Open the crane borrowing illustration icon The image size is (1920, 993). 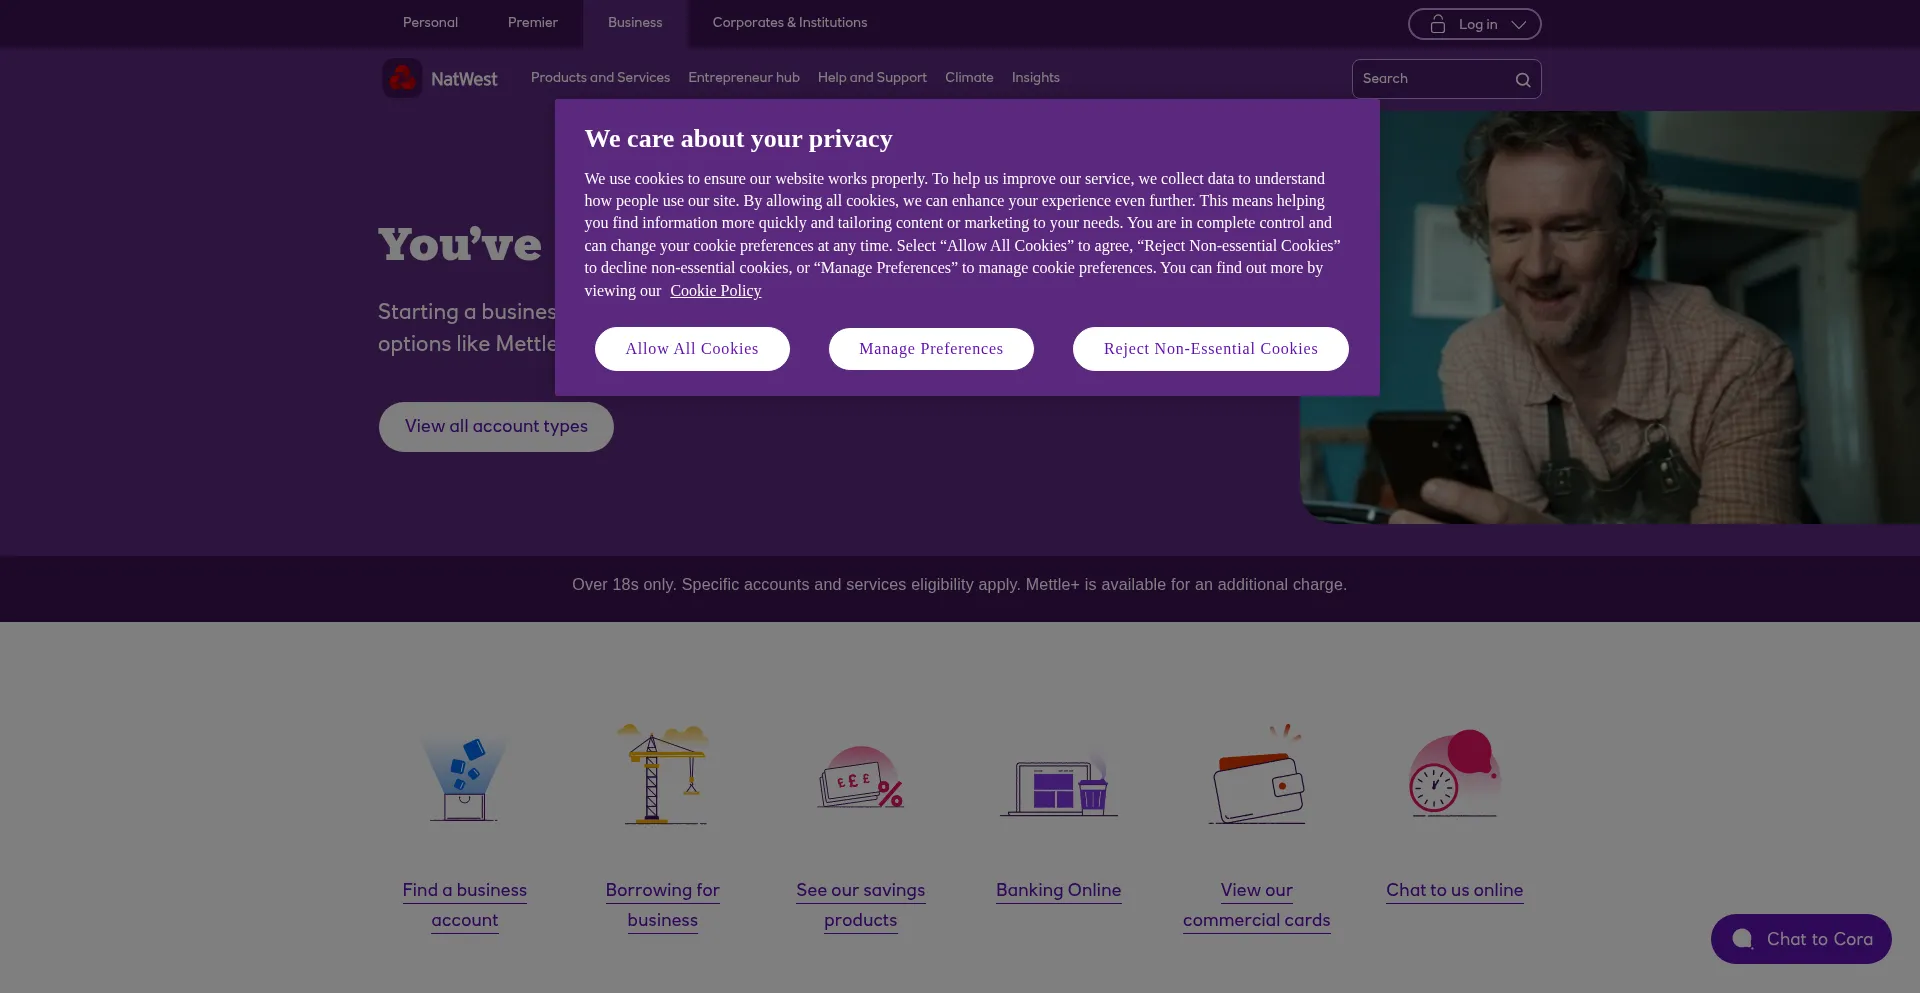663,774
